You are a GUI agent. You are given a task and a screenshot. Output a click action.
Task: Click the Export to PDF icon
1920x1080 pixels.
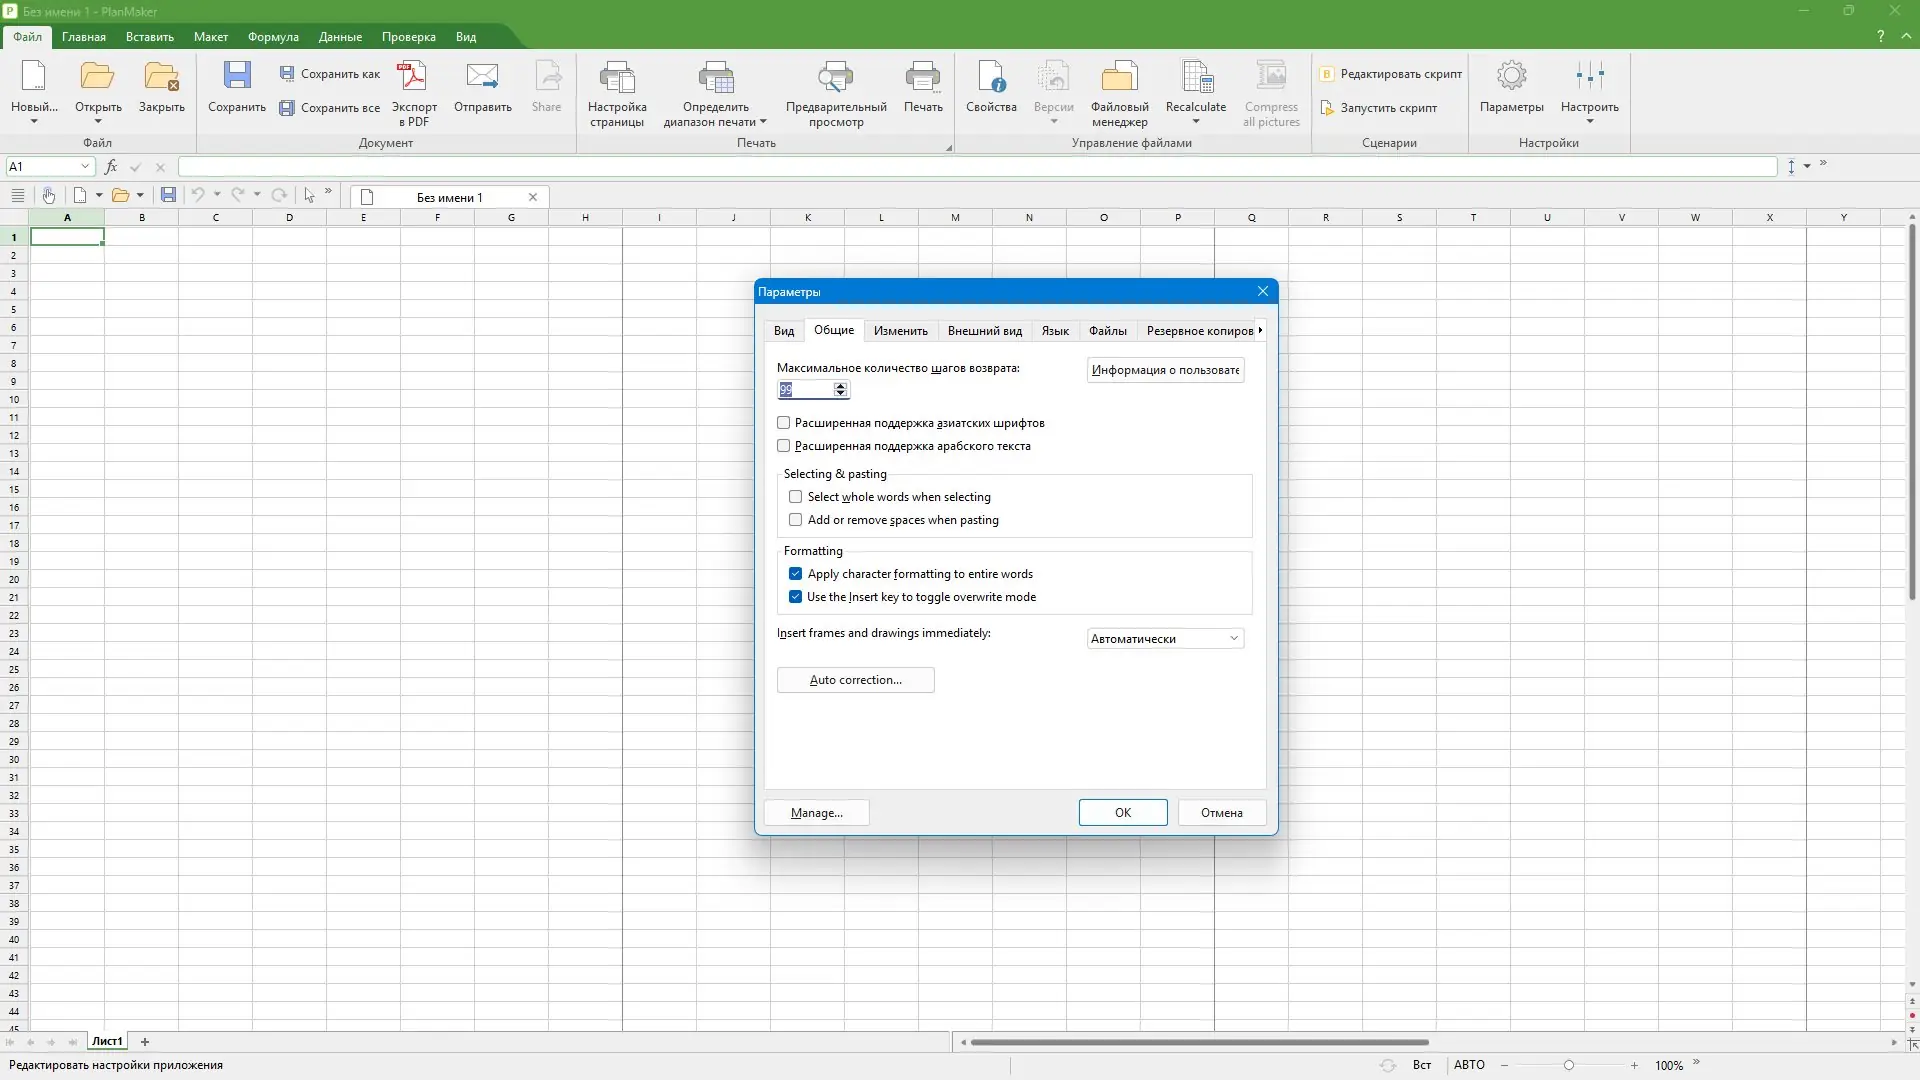(413, 77)
